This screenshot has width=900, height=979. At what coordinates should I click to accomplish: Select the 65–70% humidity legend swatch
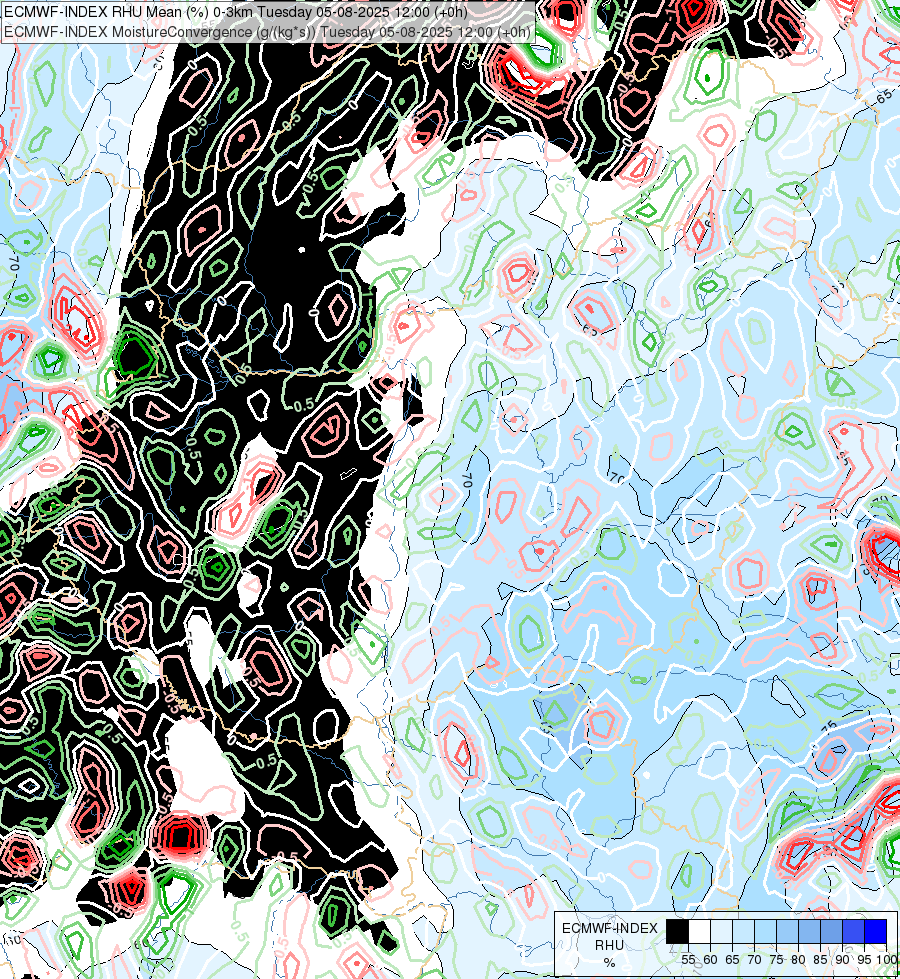[x=743, y=932]
